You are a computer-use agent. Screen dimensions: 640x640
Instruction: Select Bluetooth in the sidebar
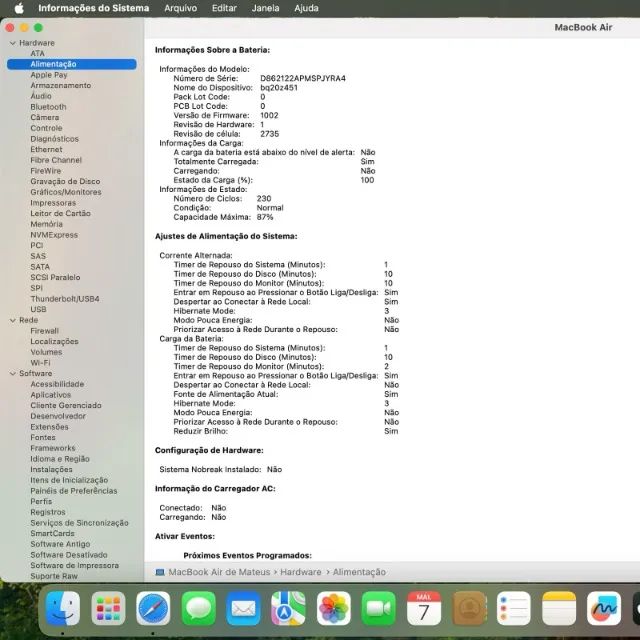(48, 107)
